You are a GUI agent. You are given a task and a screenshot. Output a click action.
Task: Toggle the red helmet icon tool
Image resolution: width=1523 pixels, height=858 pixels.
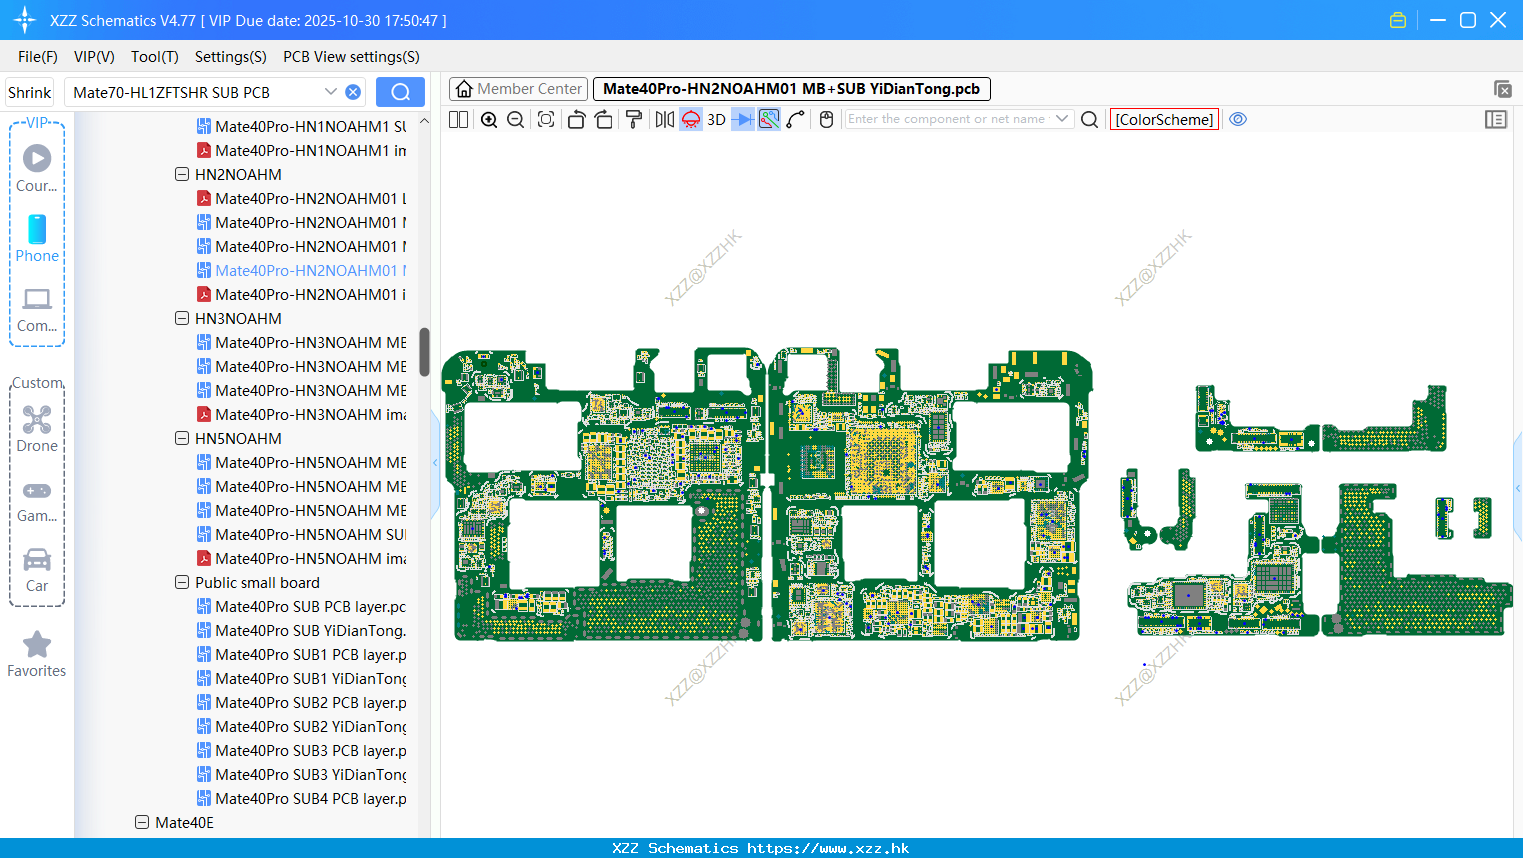691,119
